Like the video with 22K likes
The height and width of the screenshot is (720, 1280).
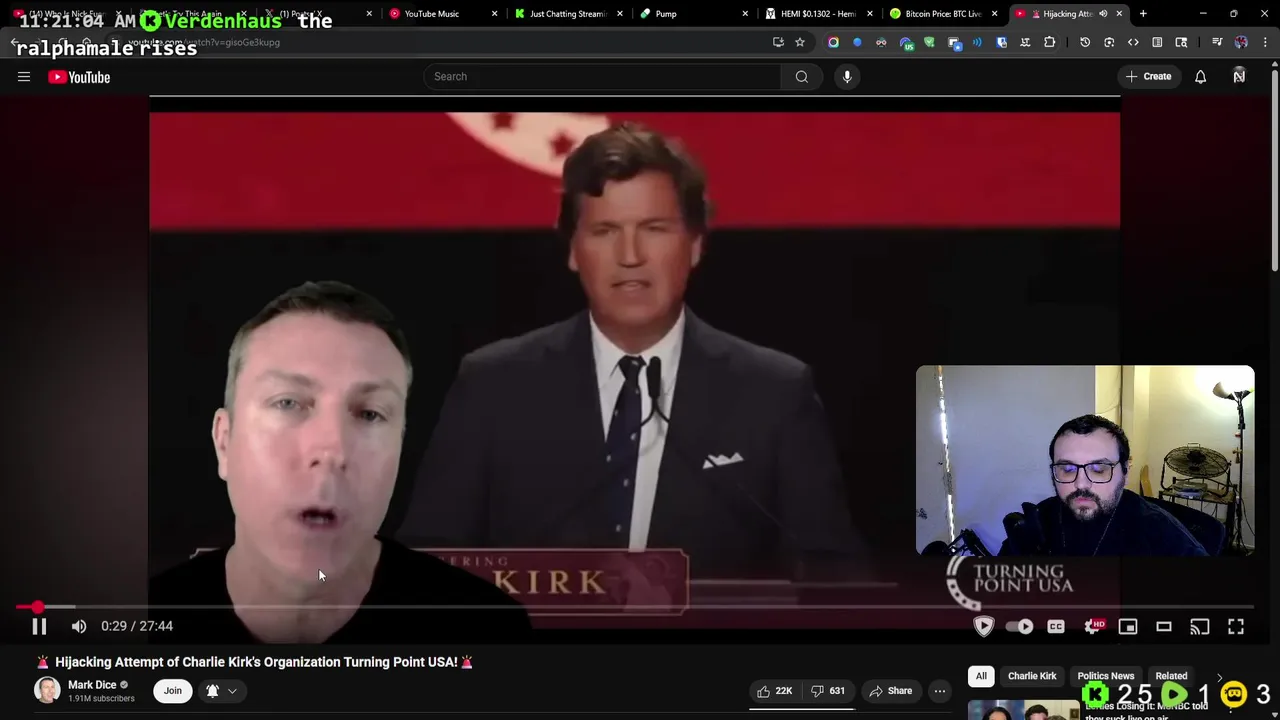[775, 691]
